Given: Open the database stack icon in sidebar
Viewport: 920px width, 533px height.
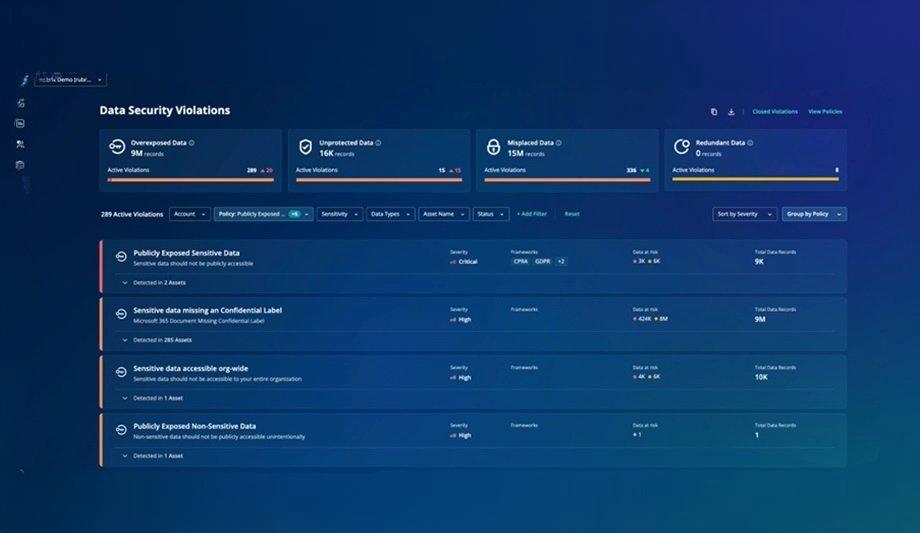Looking at the screenshot, I should click(x=20, y=165).
